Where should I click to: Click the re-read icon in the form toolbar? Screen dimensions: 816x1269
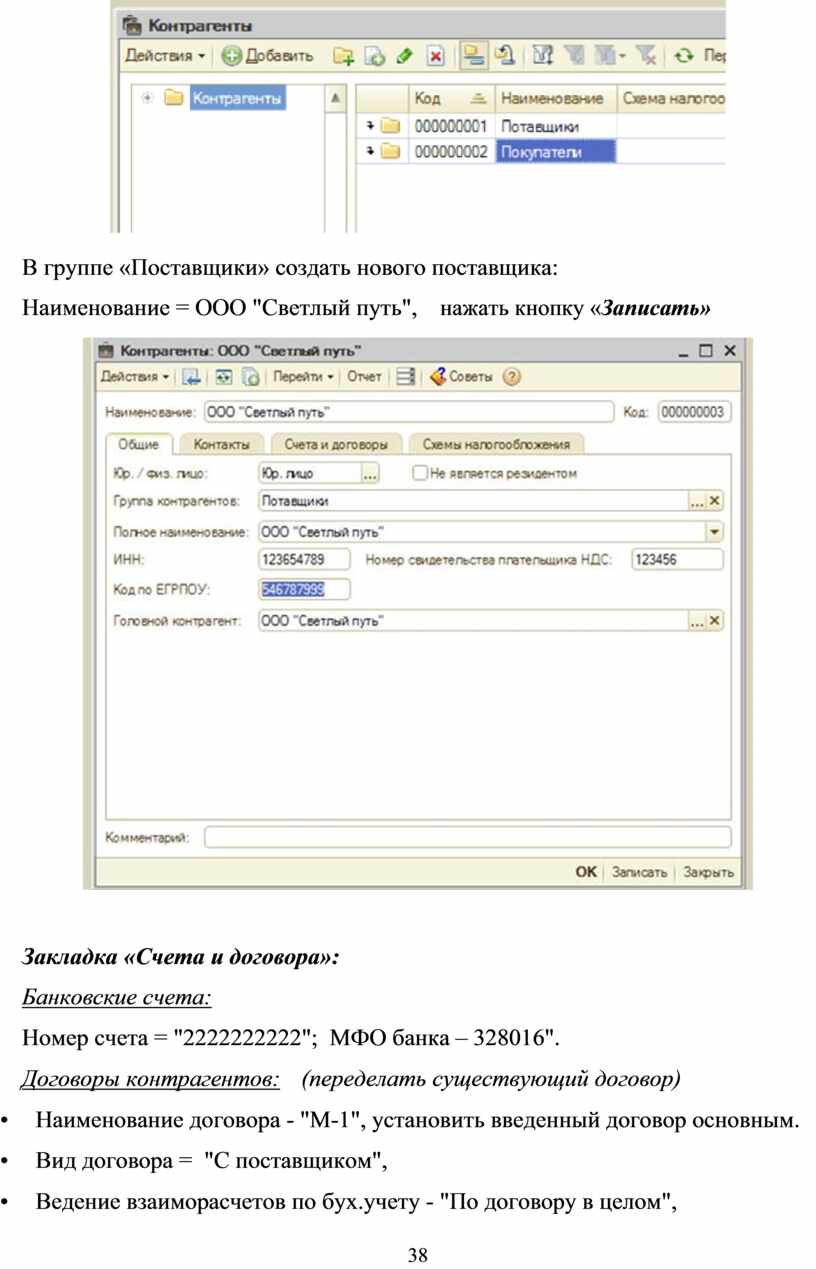tap(223, 377)
